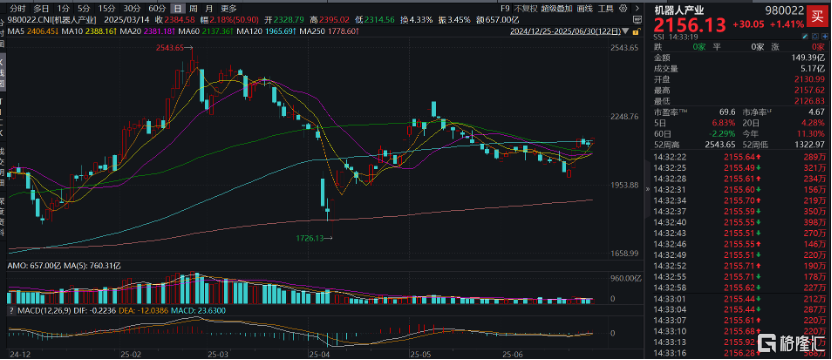Click the 25-03 date axis label
This screenshot has height=360, width=832.
point(217,353)
